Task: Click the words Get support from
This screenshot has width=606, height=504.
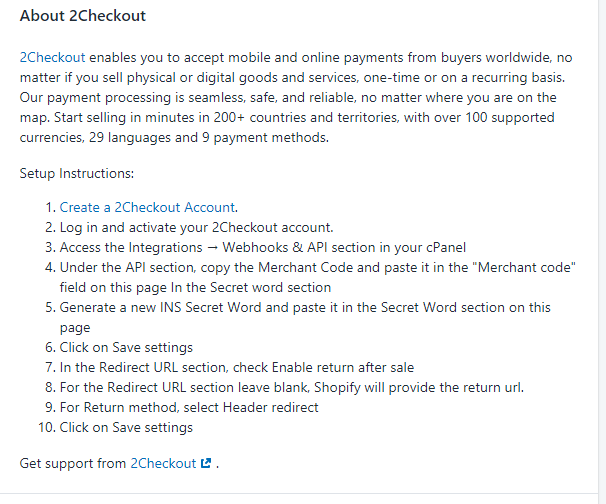Action: click(73, 463)
